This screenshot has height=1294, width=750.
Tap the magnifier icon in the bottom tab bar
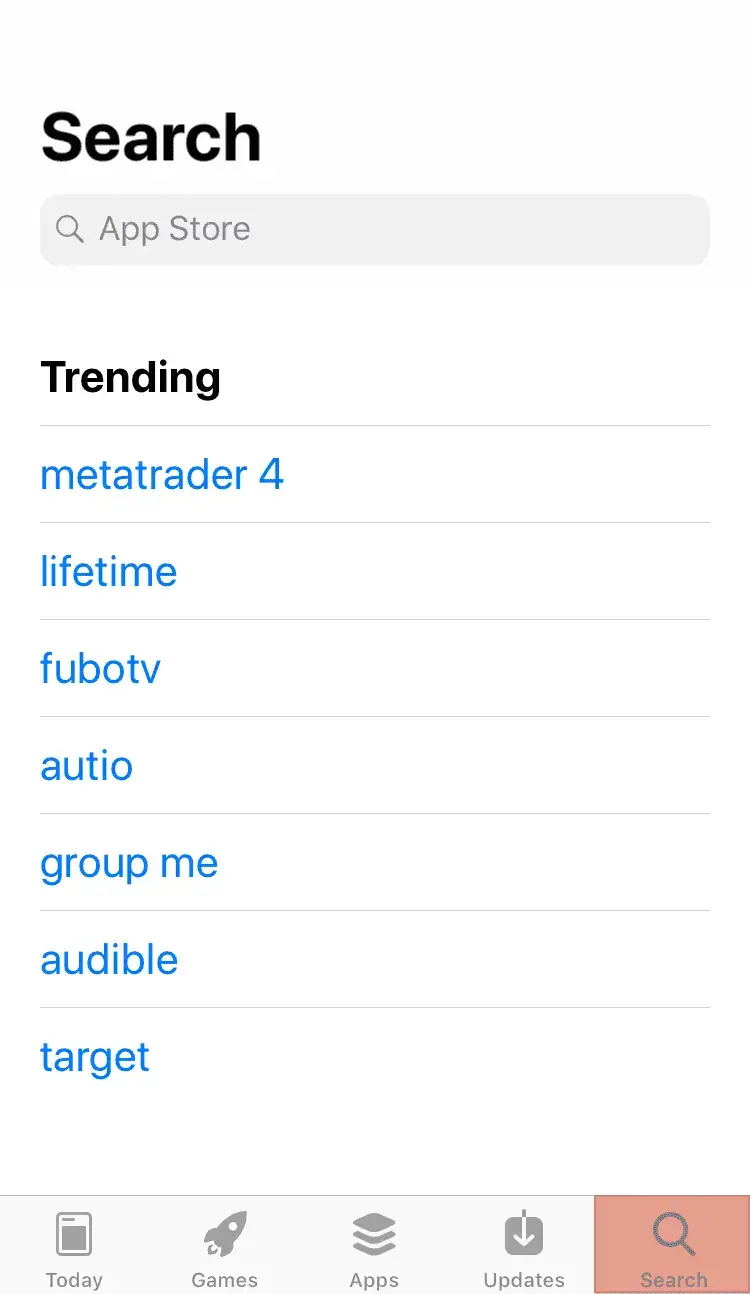click(x=674, y=1234)
